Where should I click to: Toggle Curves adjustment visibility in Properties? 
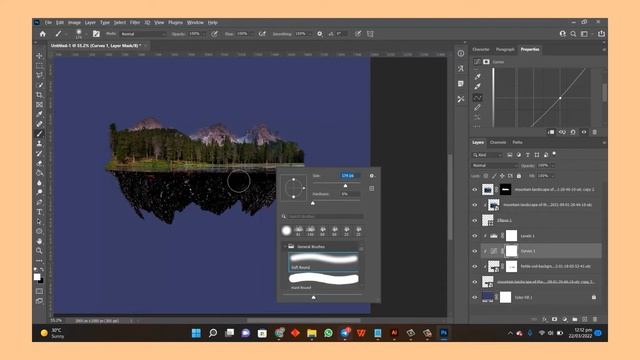pos(584,132)
